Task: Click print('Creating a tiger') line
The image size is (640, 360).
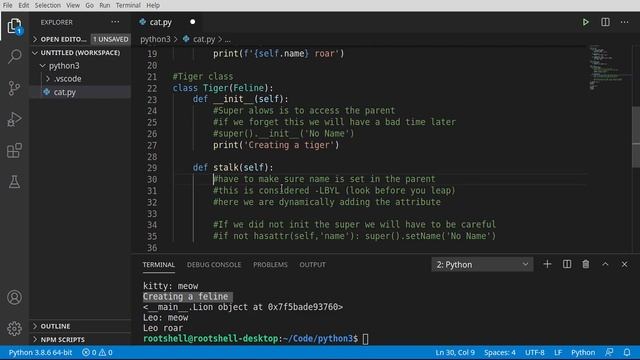Action: tap(276, 145)
